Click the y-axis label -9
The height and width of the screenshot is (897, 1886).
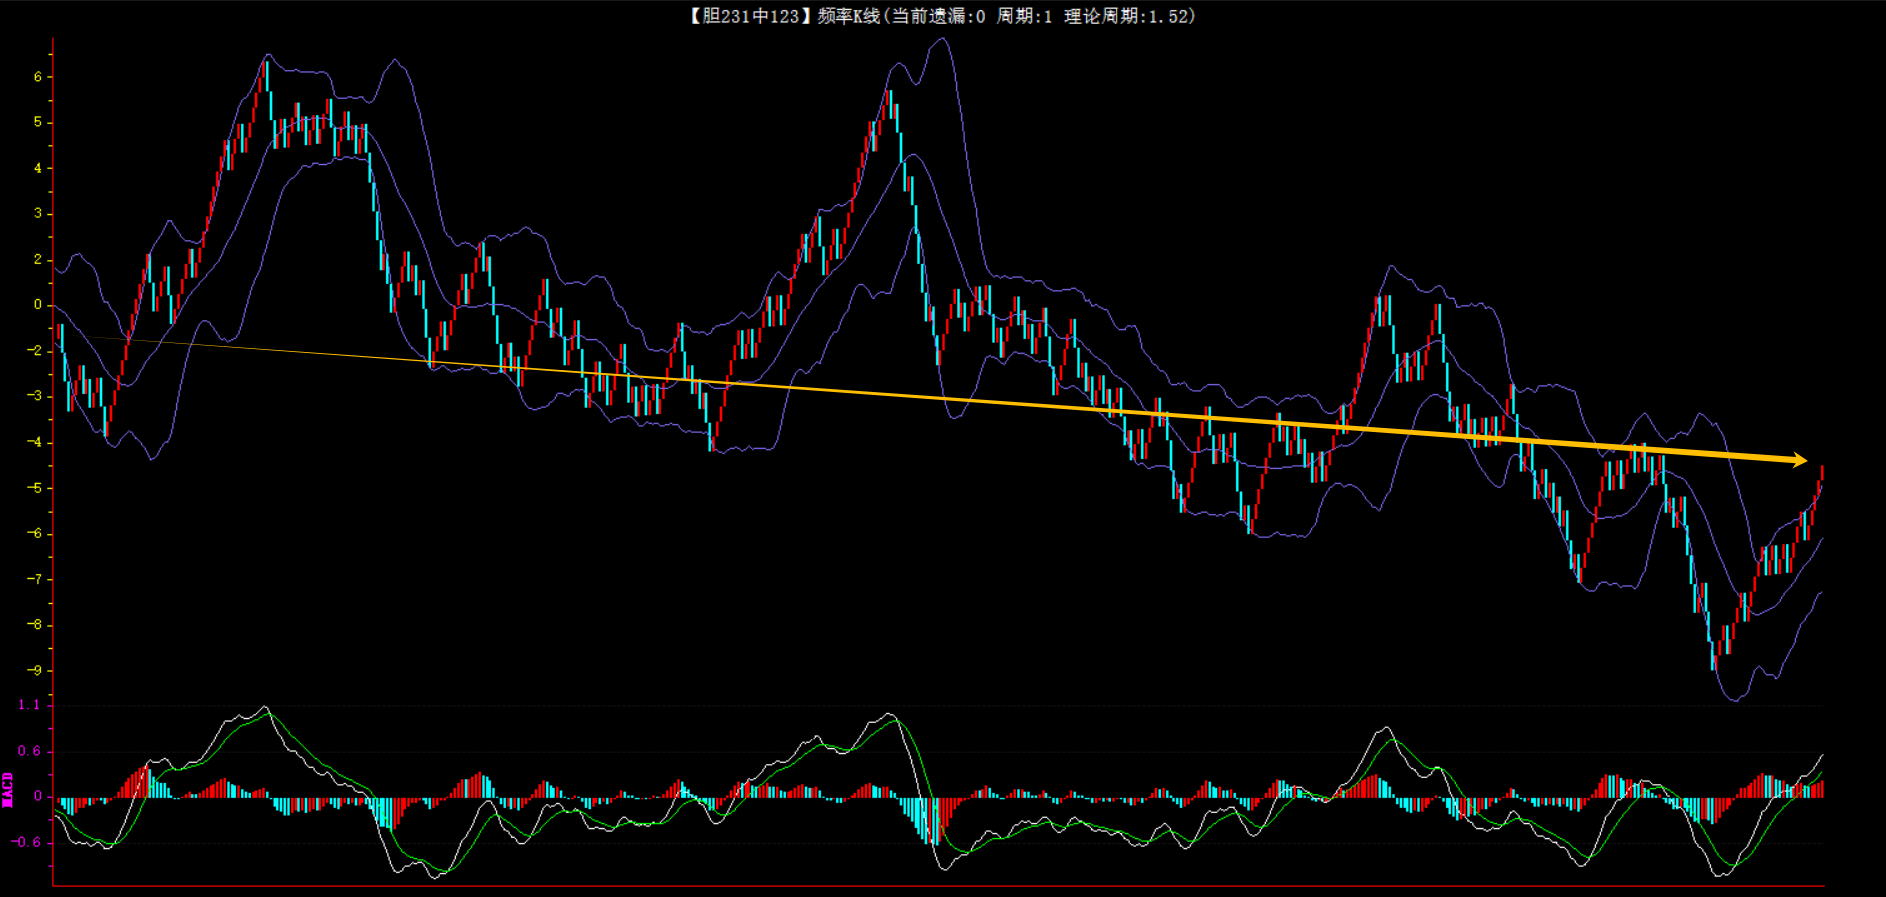36,671
